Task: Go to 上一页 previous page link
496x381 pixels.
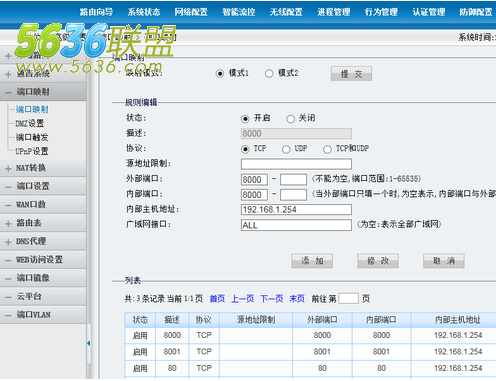Action: click(243, 299)
